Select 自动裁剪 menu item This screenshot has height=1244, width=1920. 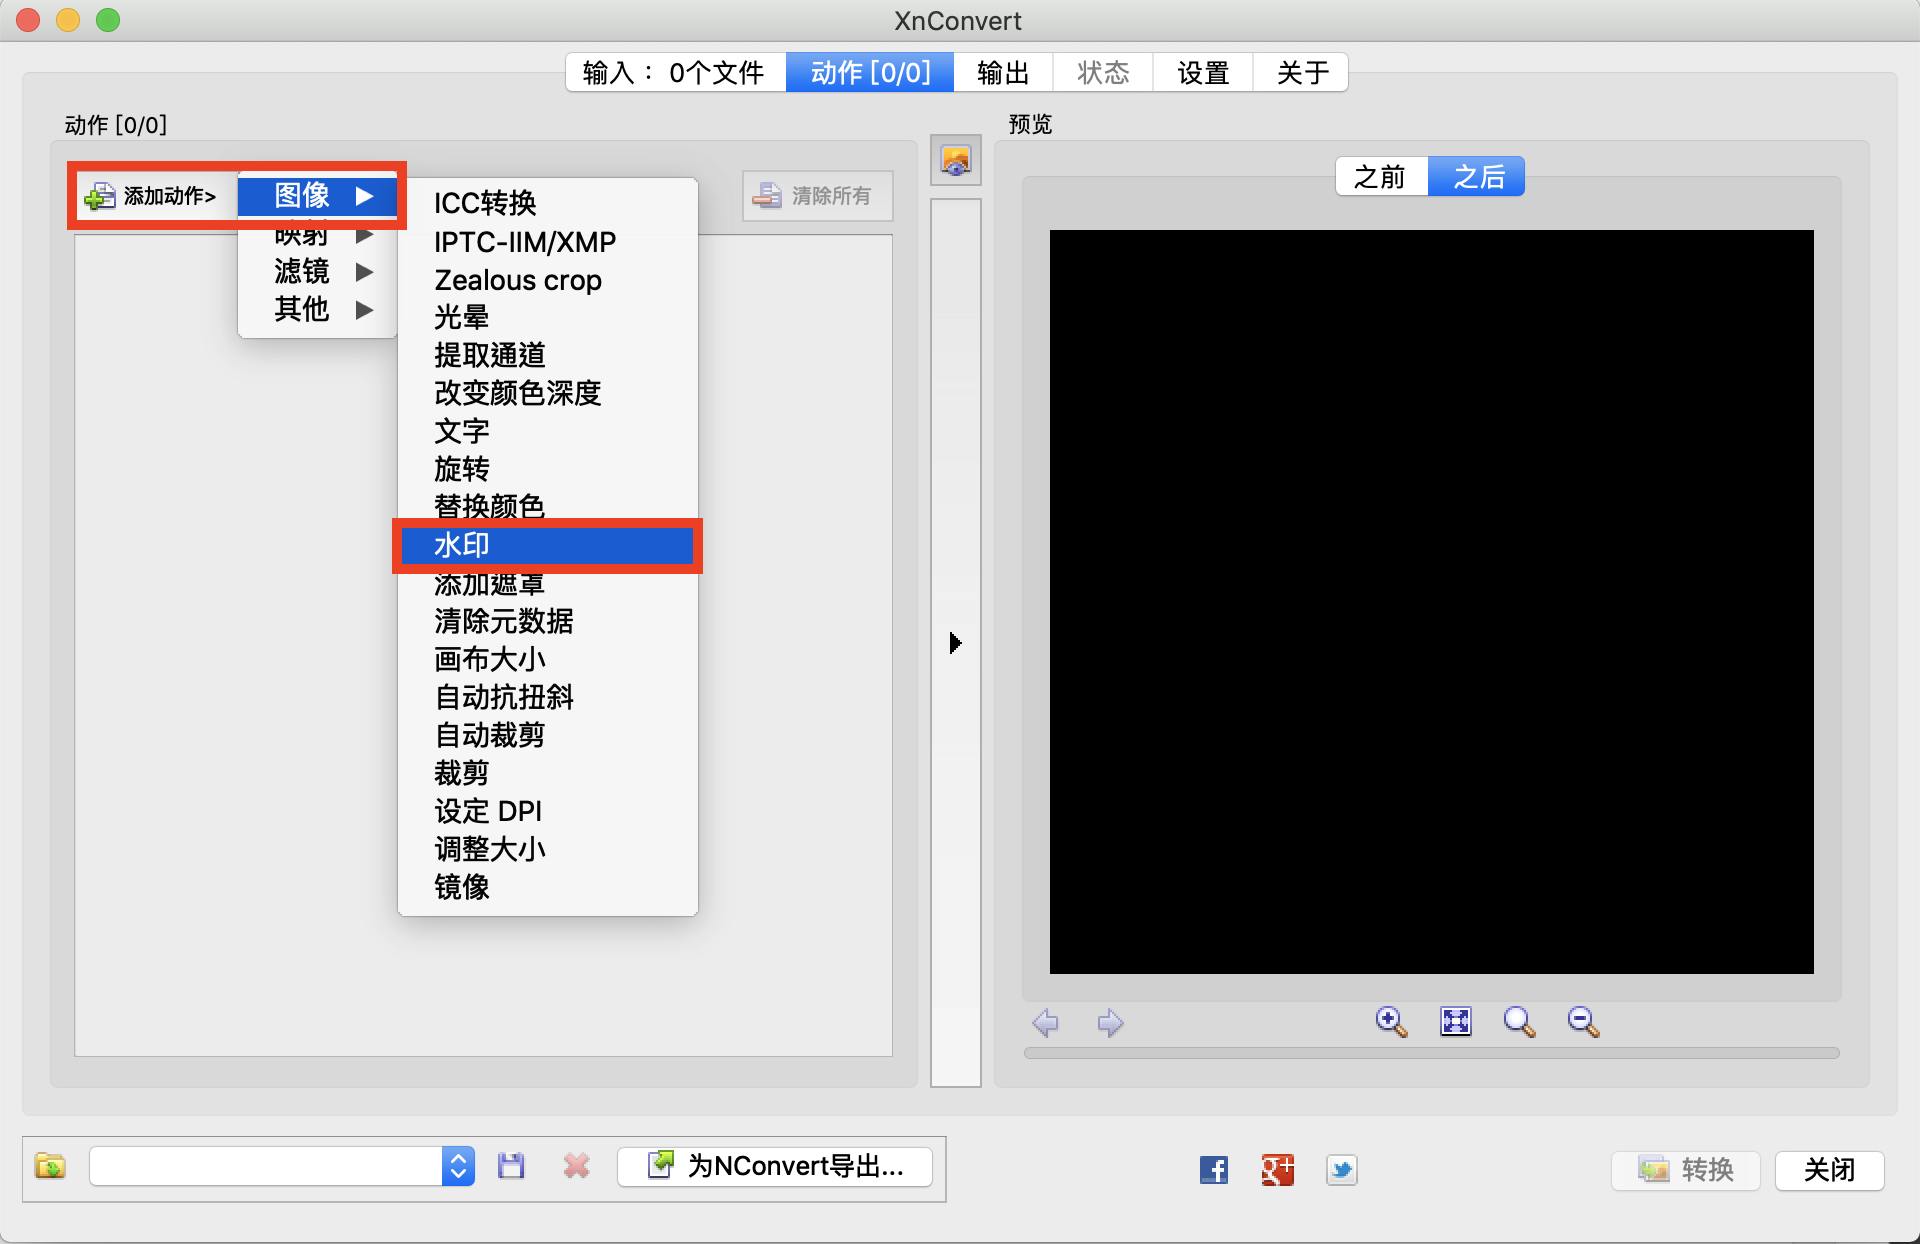click(x=547, y=735)
